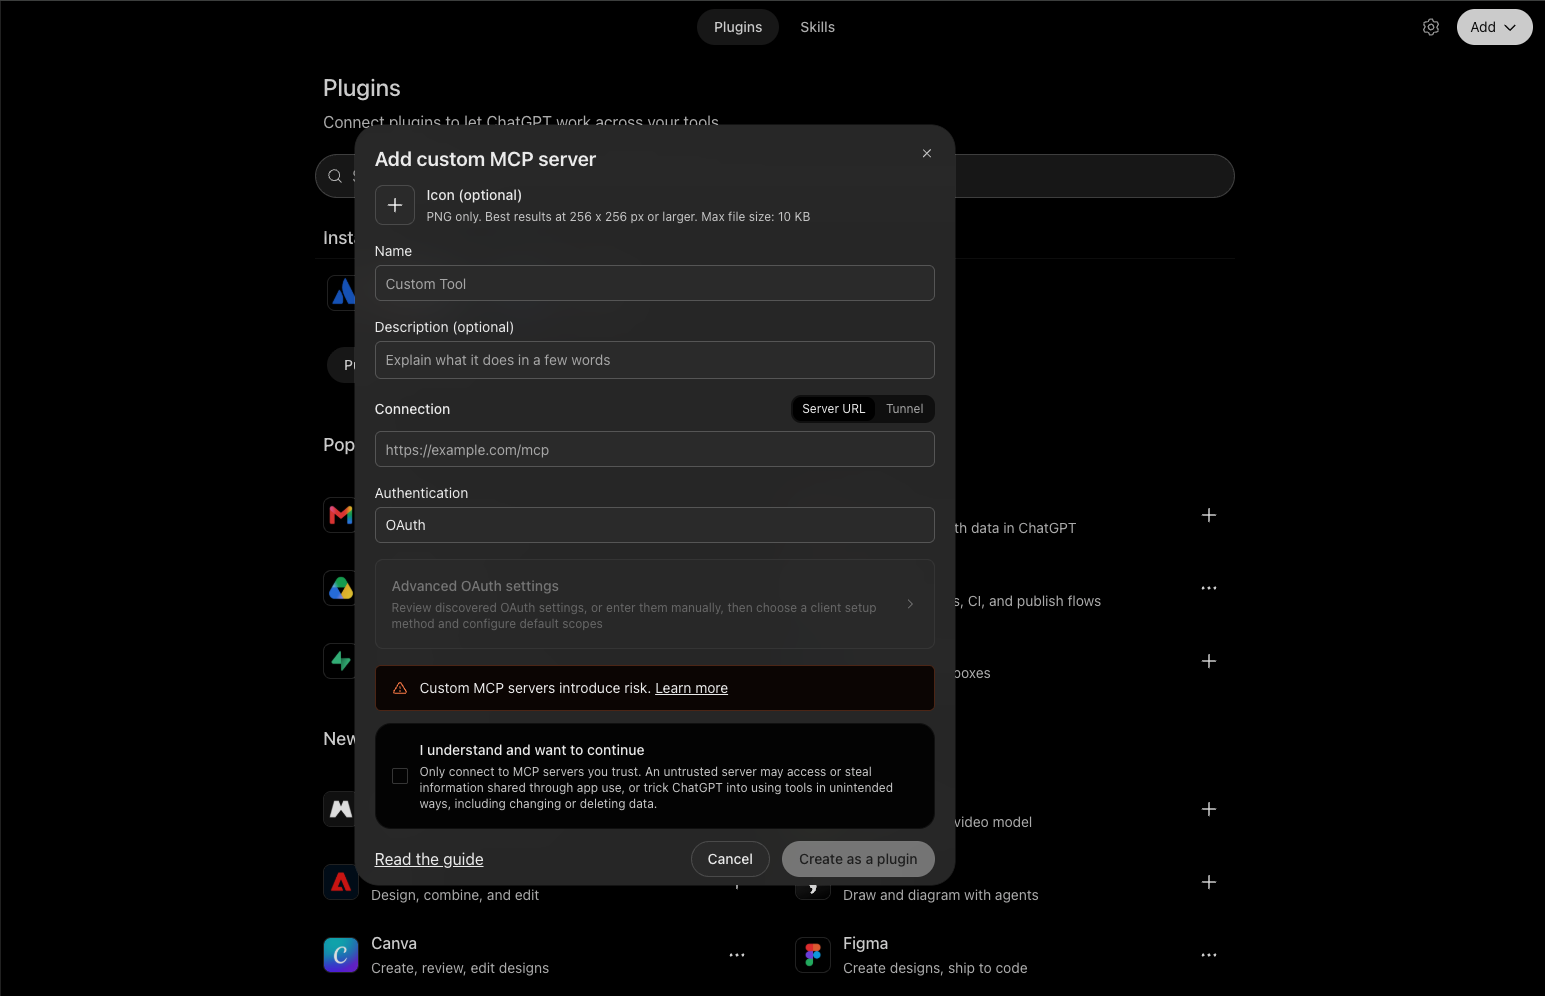1545x996 pixels.
Task: Open the Read the guide link
Action: click(x=429, y=859)
